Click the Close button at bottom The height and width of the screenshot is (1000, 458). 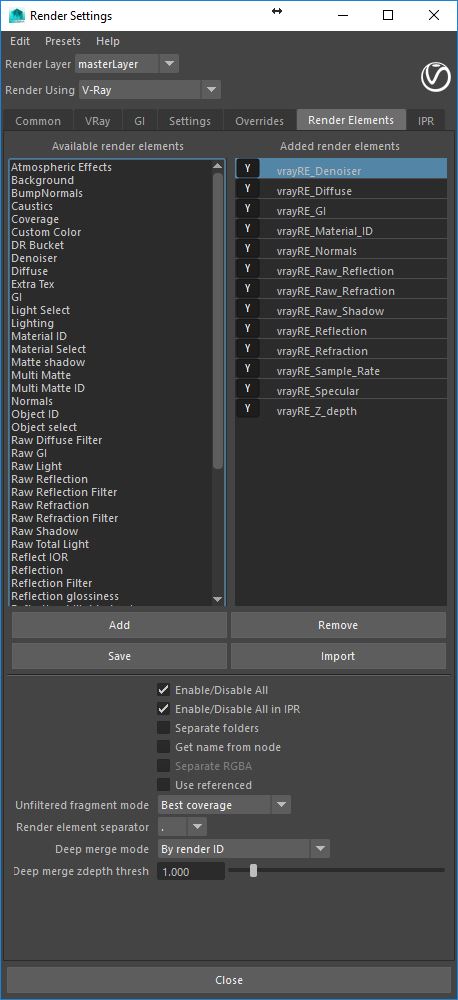(229, 980)
